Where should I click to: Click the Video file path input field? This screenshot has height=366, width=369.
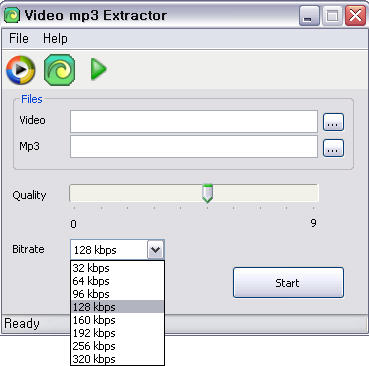tap(194, 122)
